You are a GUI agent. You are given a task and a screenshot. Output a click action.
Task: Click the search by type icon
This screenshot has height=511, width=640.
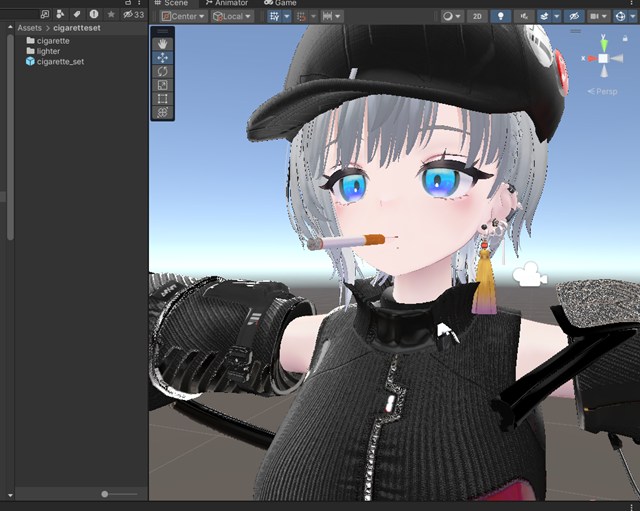tap(60, 15)
